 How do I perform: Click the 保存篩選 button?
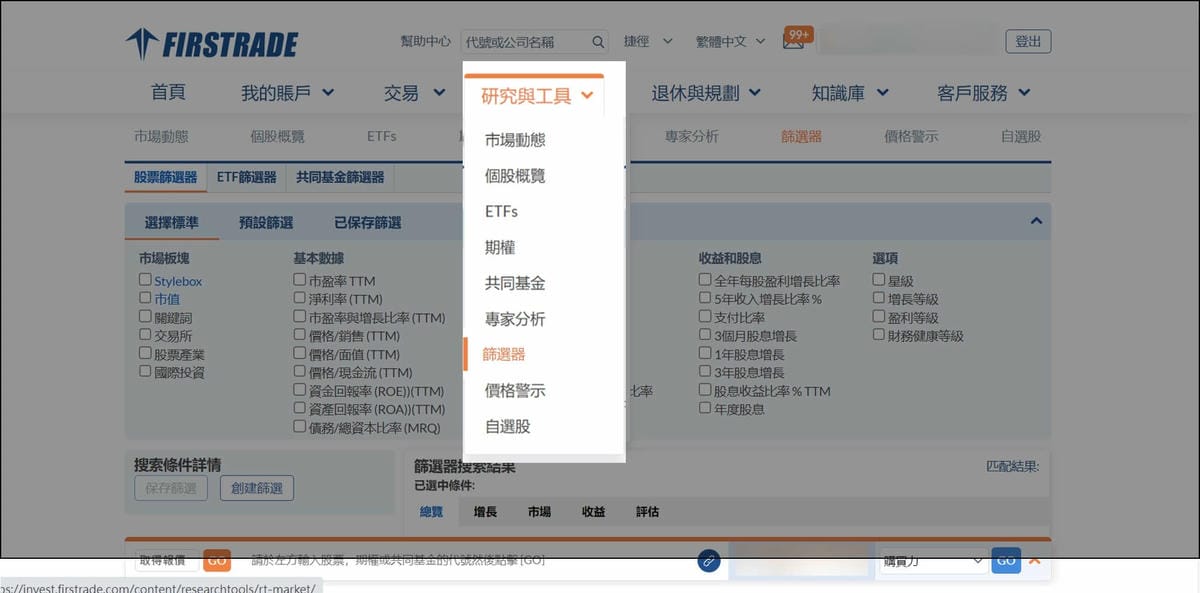tap(172, 488)
